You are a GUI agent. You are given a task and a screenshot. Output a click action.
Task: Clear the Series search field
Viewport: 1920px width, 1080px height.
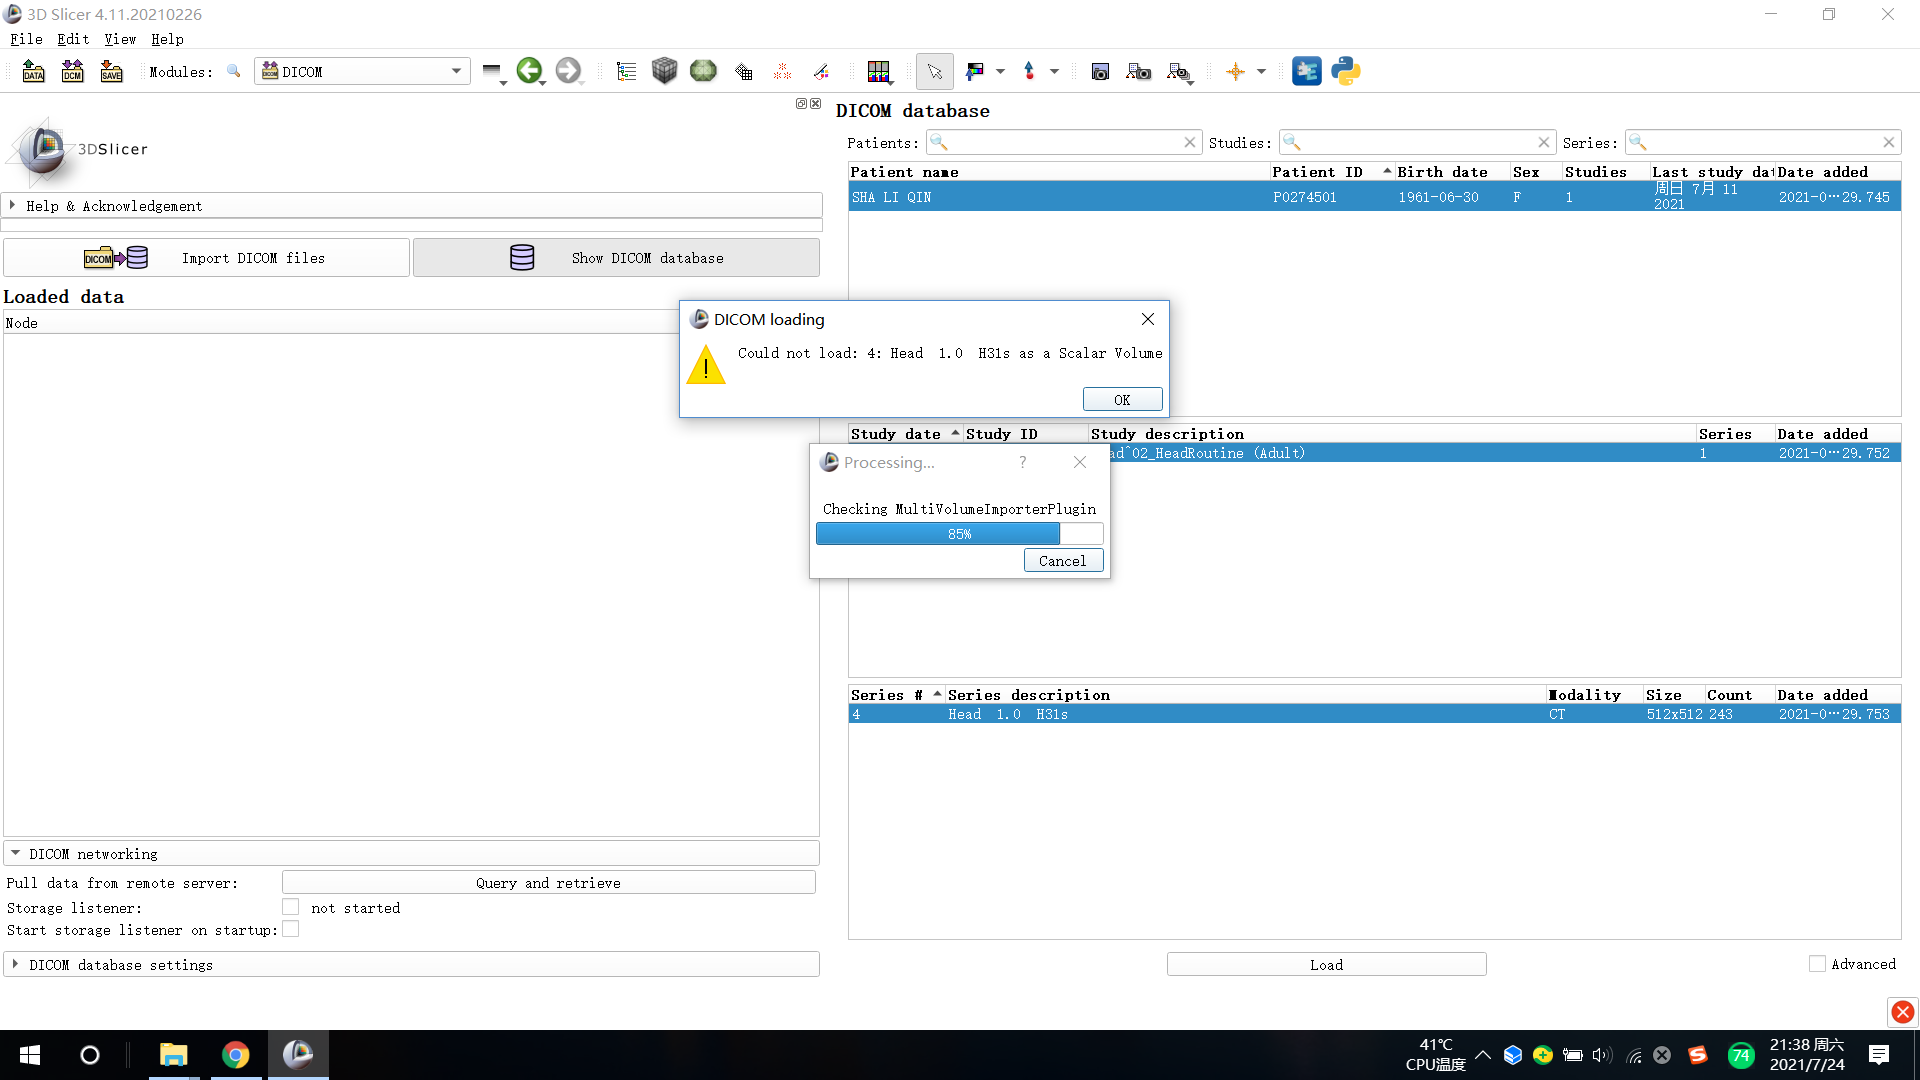click(x=1888, y=142)
